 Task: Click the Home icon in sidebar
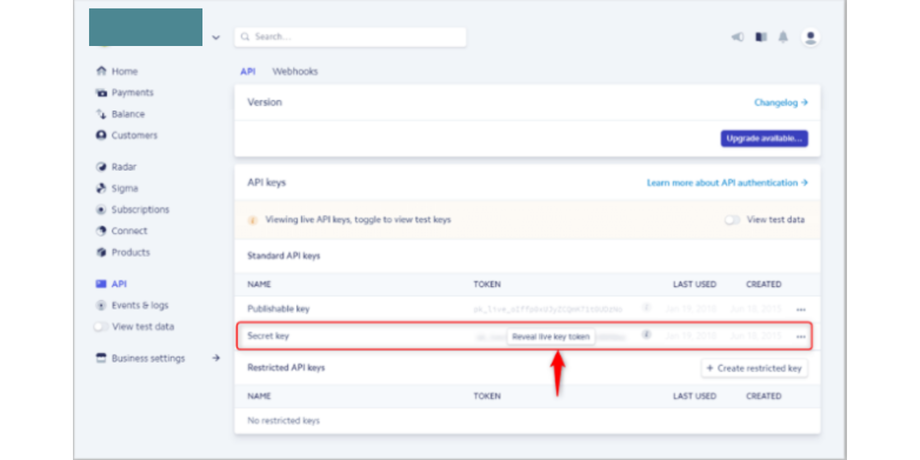pyautogui.click(x=101, y=71)
